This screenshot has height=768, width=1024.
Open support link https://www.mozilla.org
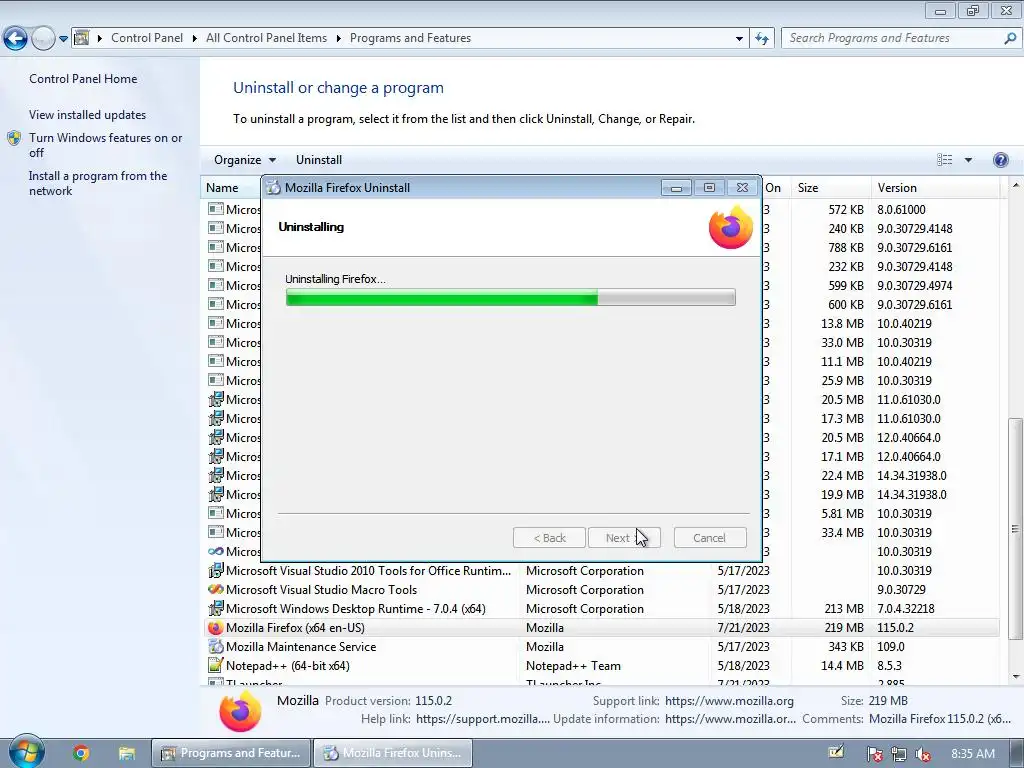tap(729, 701)
